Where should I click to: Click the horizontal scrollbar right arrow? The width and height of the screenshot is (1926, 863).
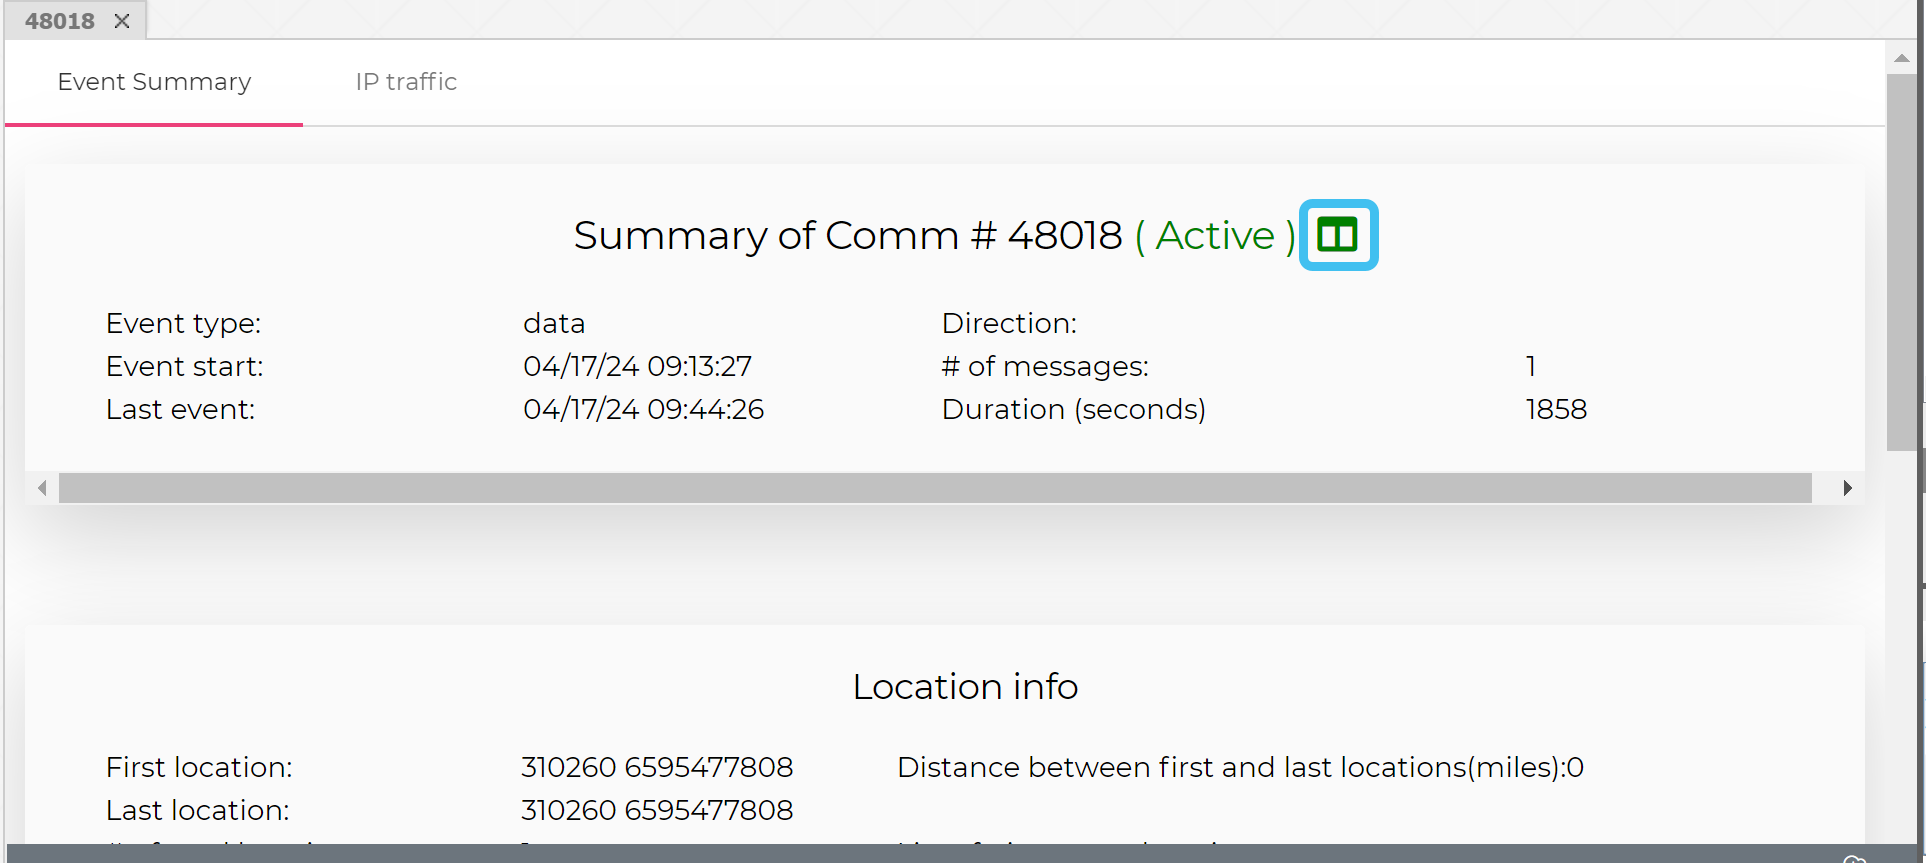1847,488
